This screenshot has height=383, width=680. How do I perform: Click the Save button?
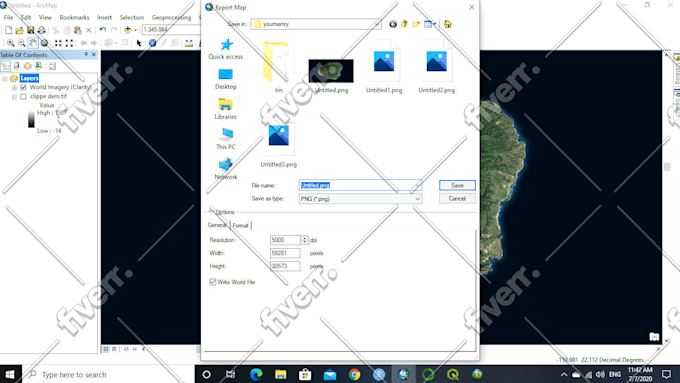tap(457, 185)
